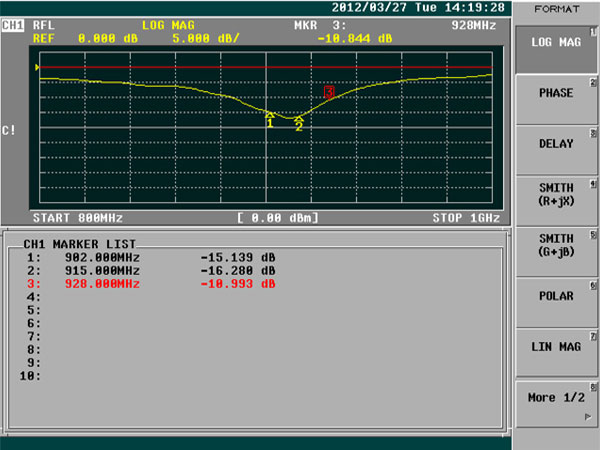Select empty marker row 7:

click(x=34, y=336)
